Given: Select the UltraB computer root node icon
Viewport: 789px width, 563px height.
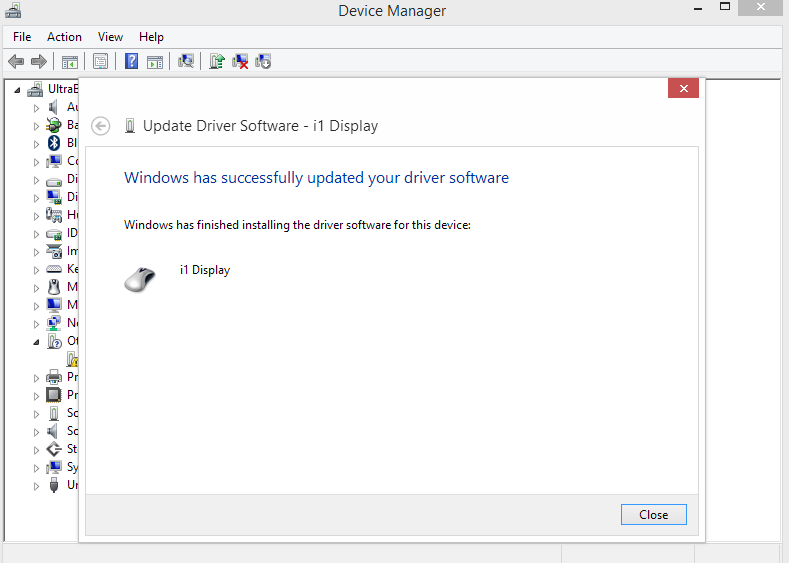Looking at the screenshot, I should click(x=35, y=89).
